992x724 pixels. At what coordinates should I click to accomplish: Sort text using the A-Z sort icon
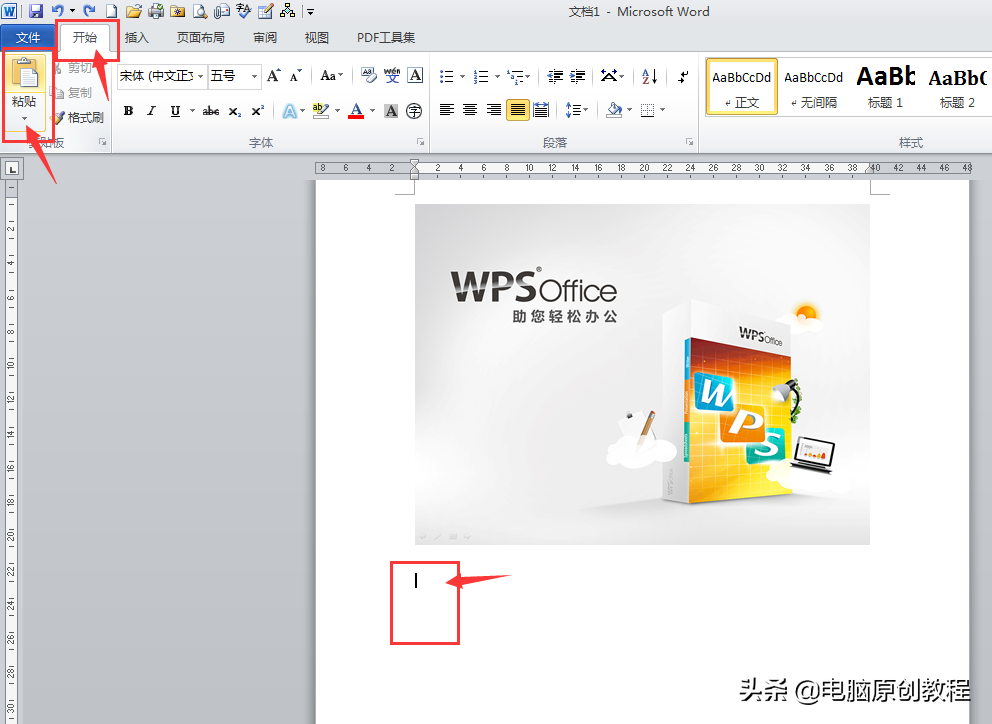[650, 77]
